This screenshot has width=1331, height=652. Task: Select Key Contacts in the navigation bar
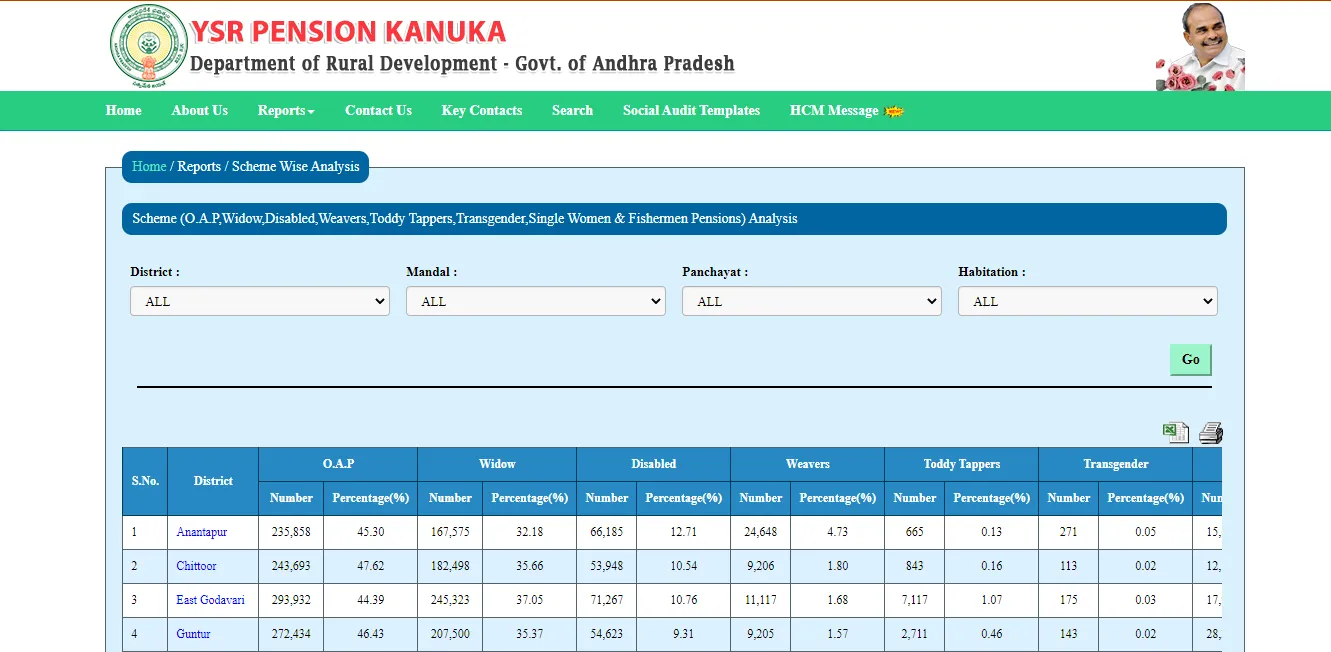pos(482,111)
